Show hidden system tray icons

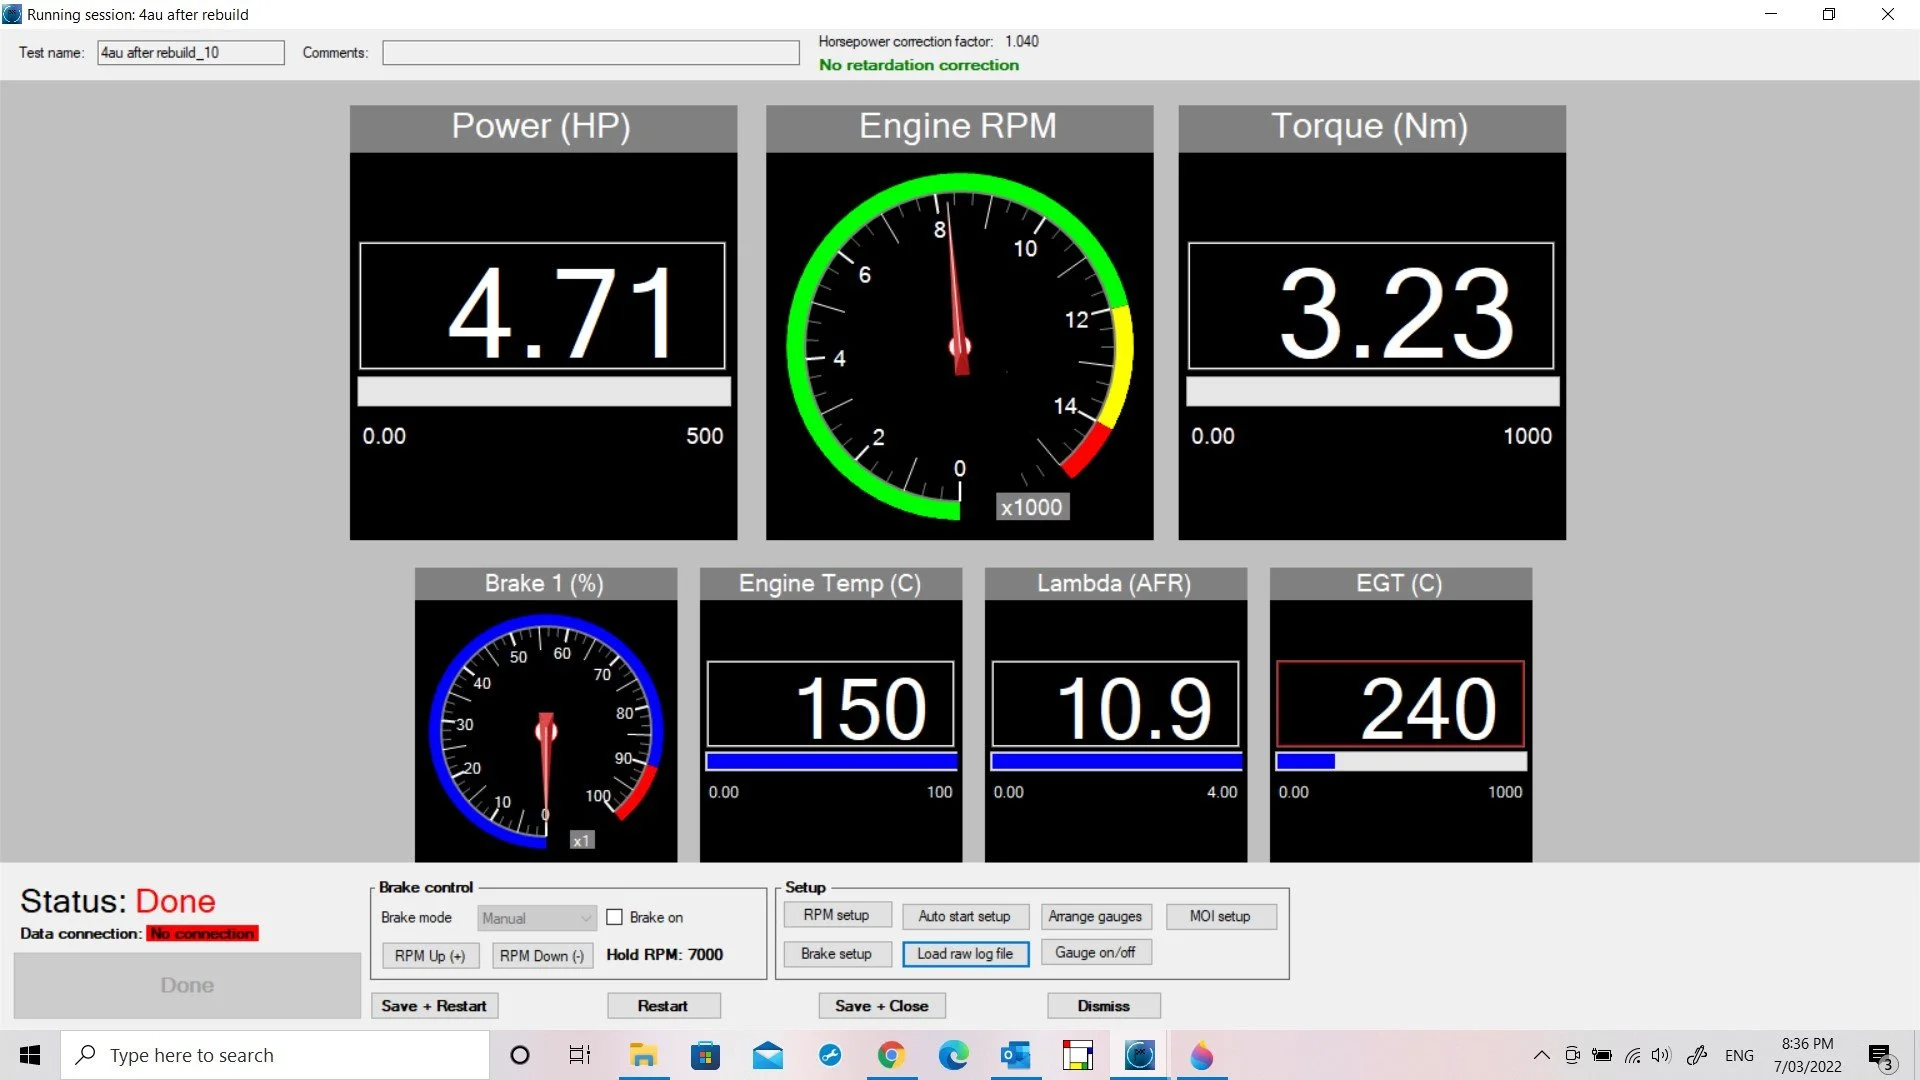pos(1541,1055)
